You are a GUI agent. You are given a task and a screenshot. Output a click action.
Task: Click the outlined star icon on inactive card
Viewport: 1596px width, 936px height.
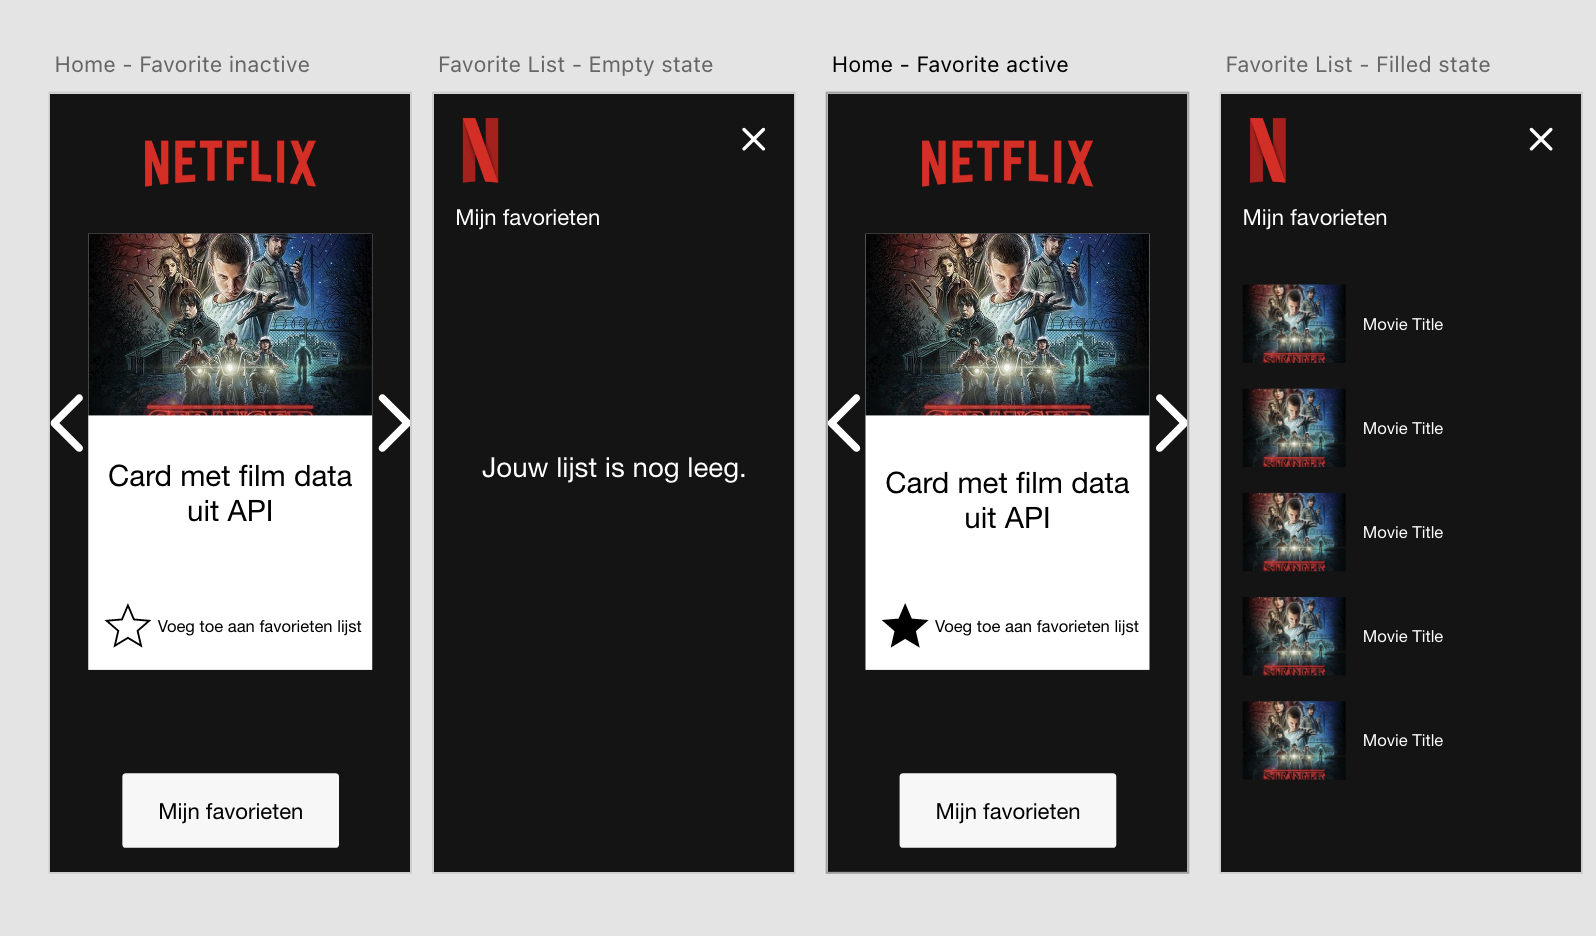point(128,626)
